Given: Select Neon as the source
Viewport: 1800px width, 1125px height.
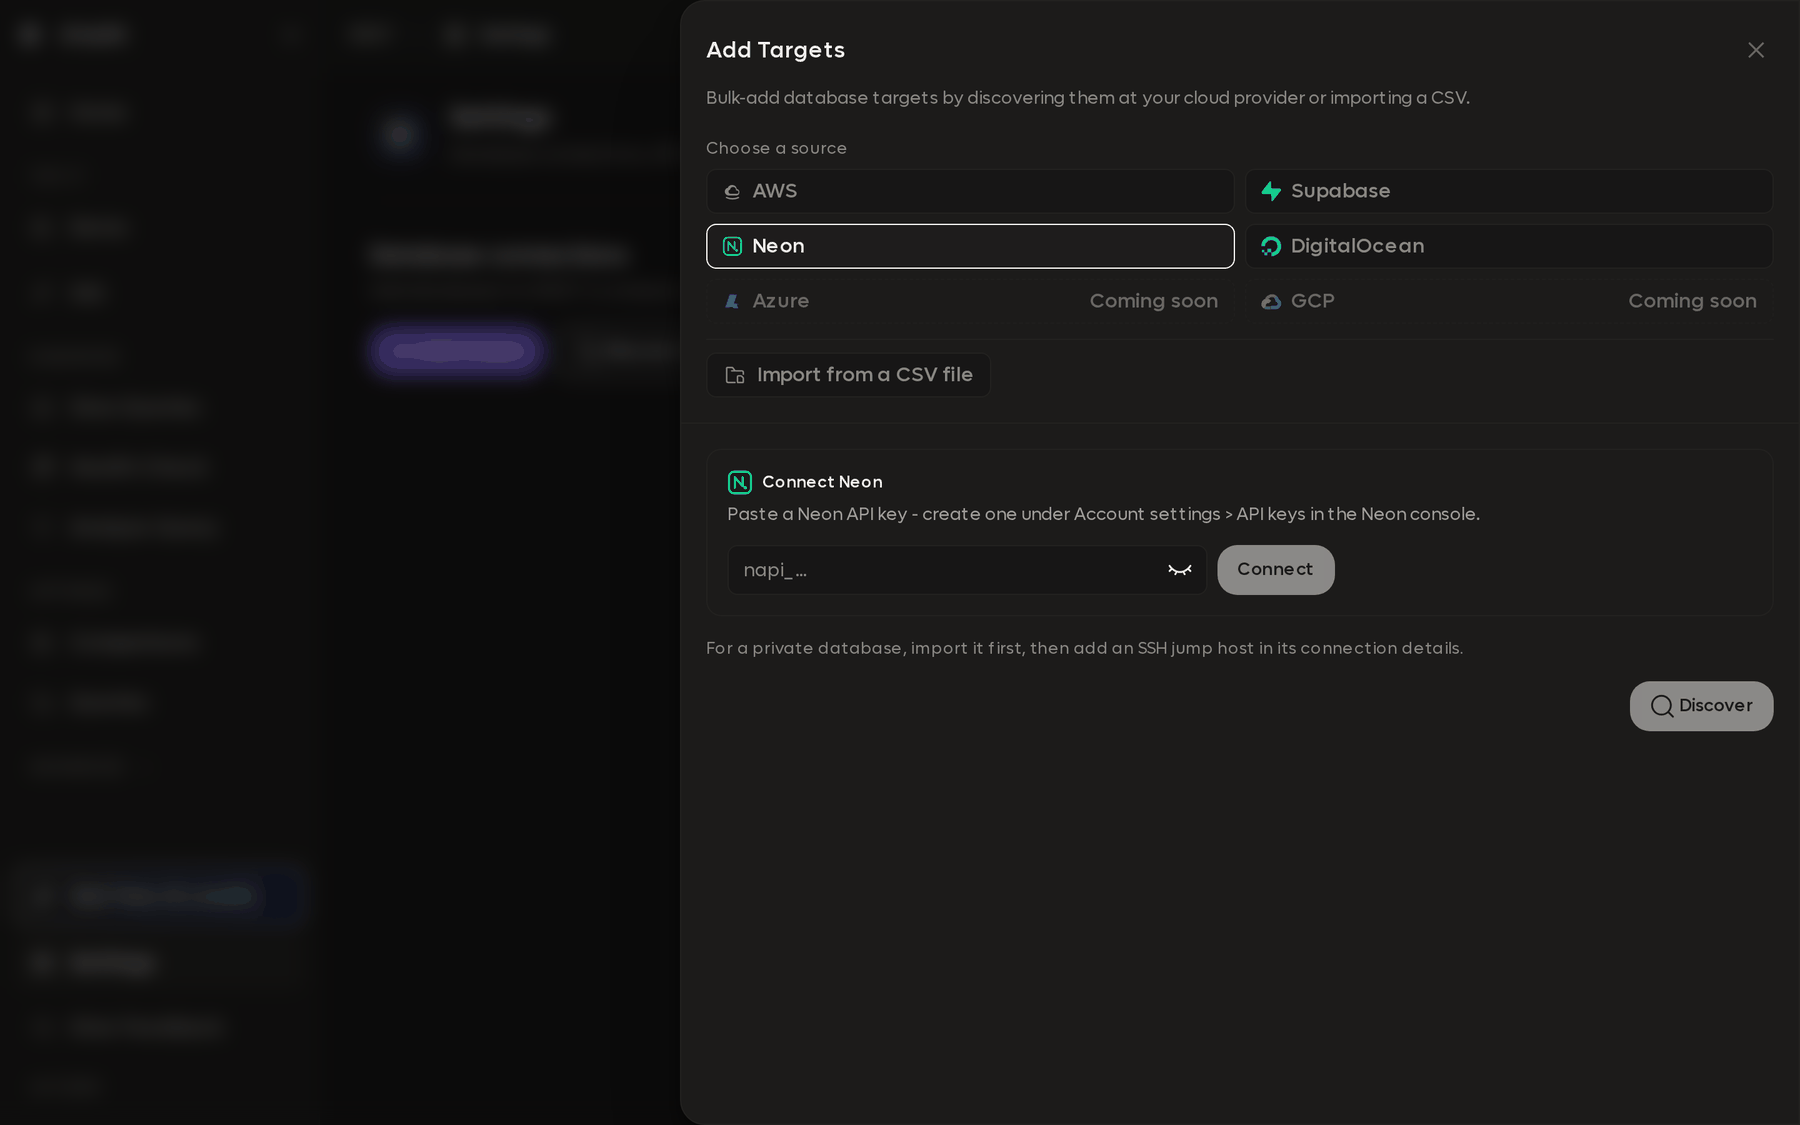Looking at the screenshot, I should [x=970, y=246].
